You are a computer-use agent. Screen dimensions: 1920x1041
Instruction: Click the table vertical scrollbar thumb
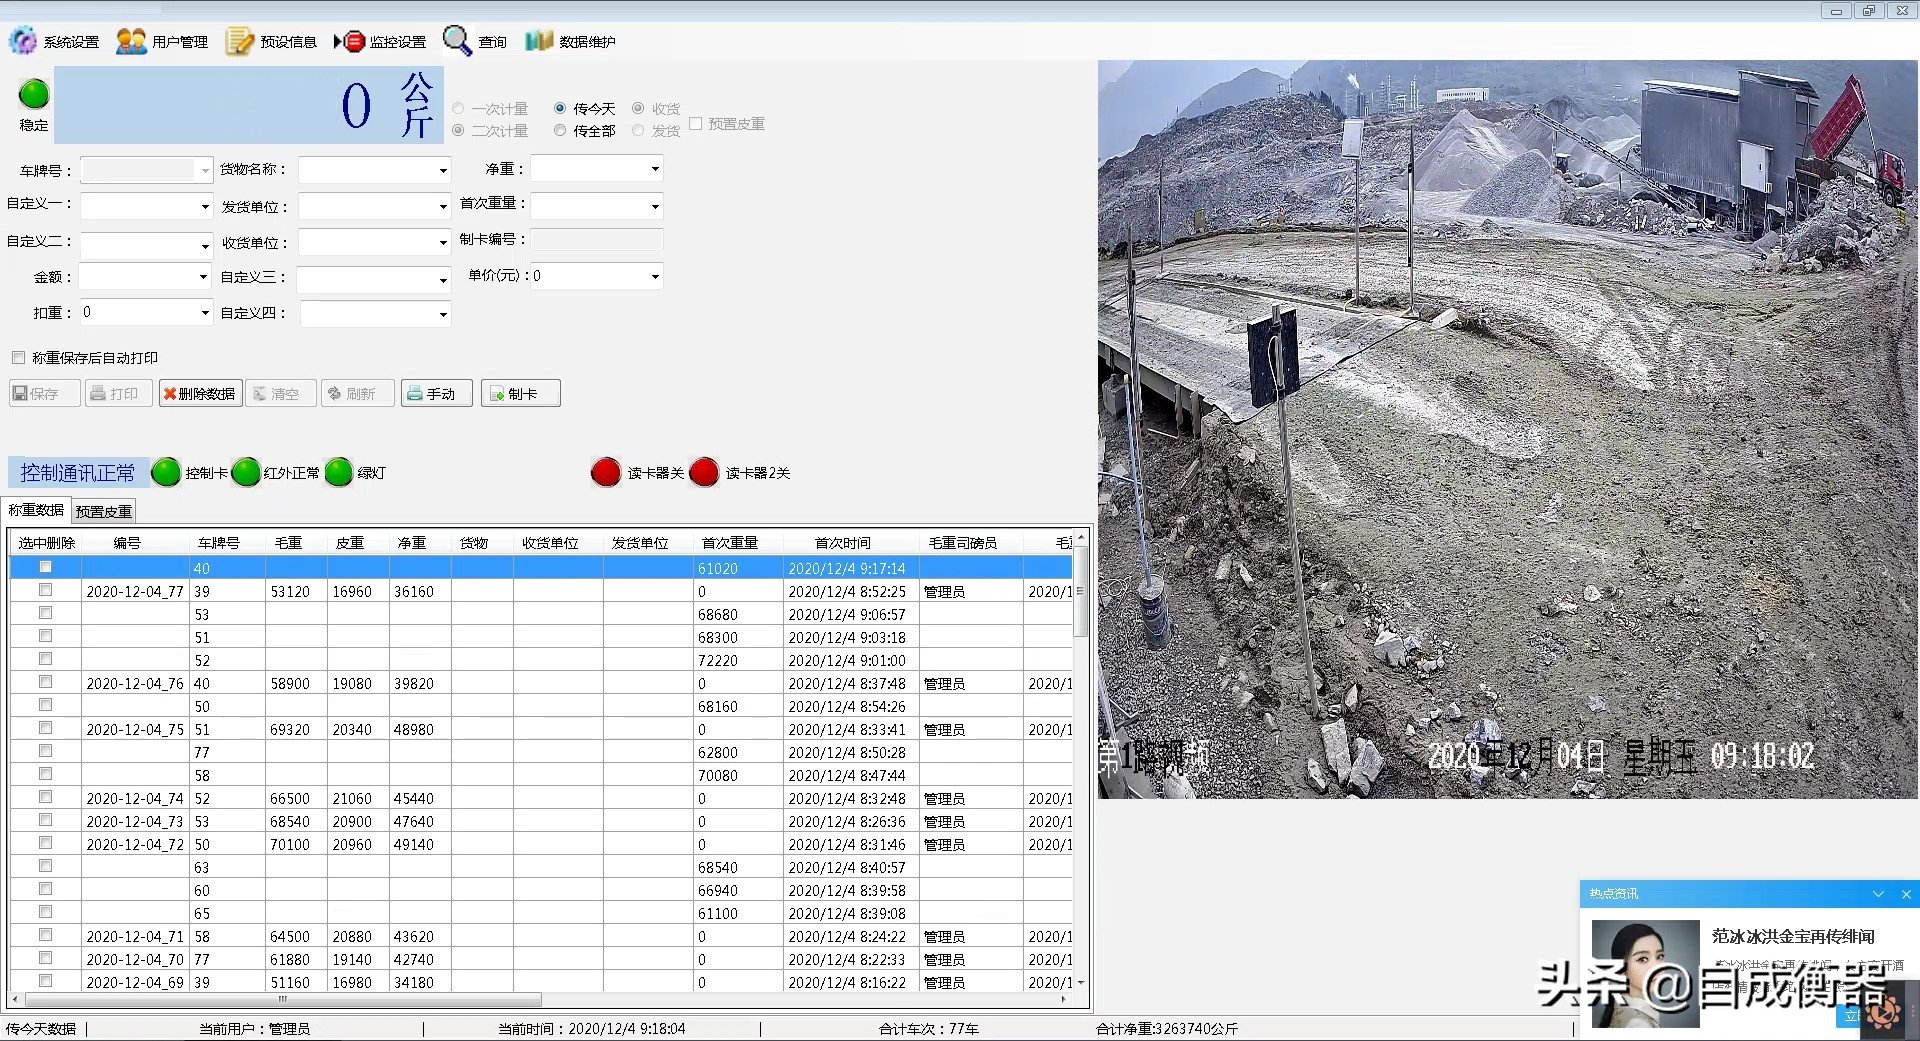[x=1080, y=592]
